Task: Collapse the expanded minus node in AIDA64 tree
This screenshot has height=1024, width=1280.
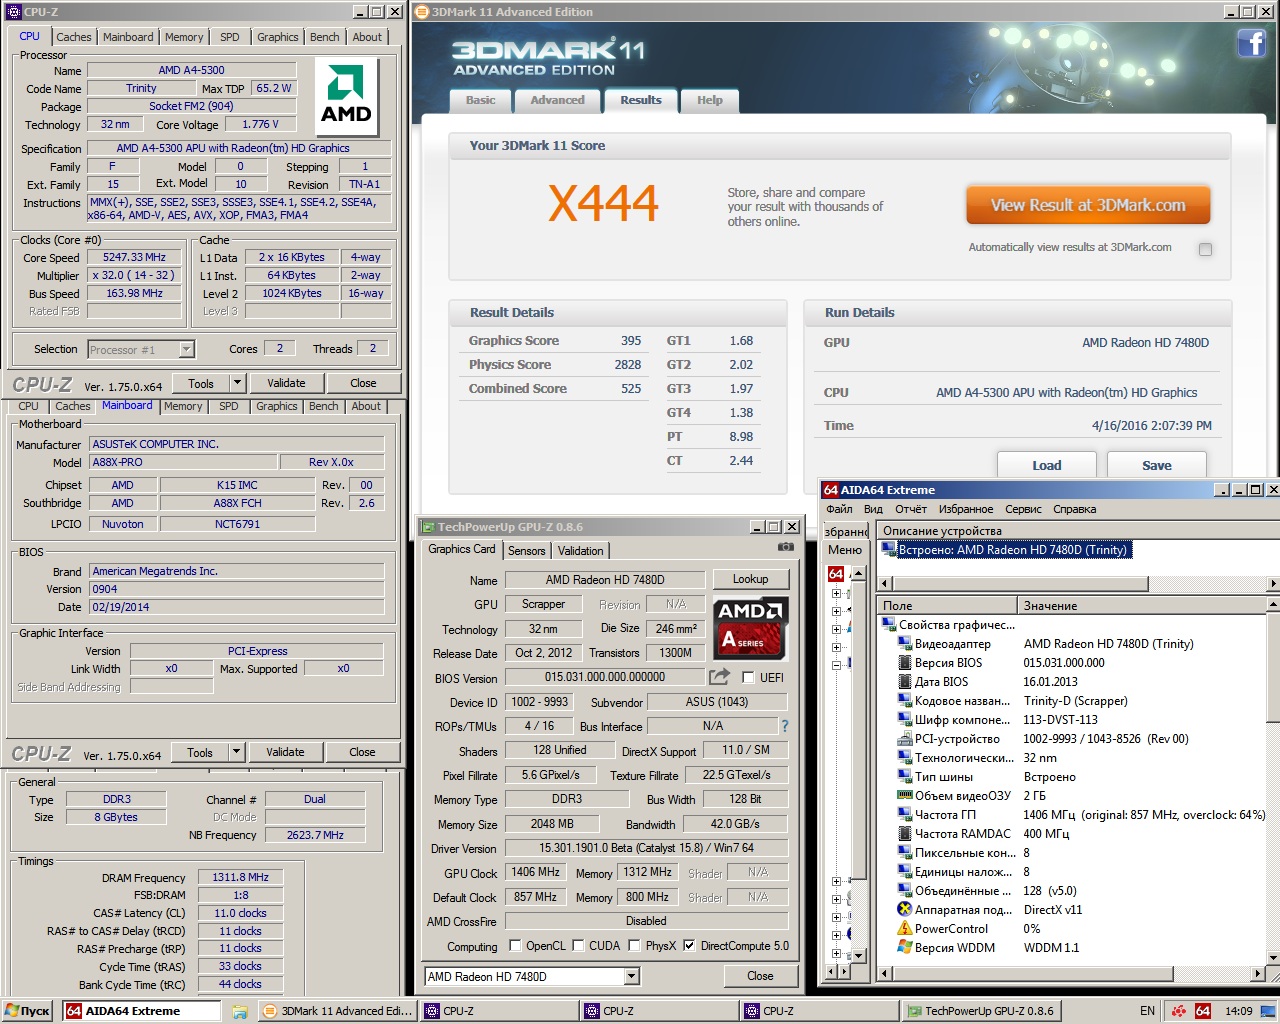Action: point(836,663)
